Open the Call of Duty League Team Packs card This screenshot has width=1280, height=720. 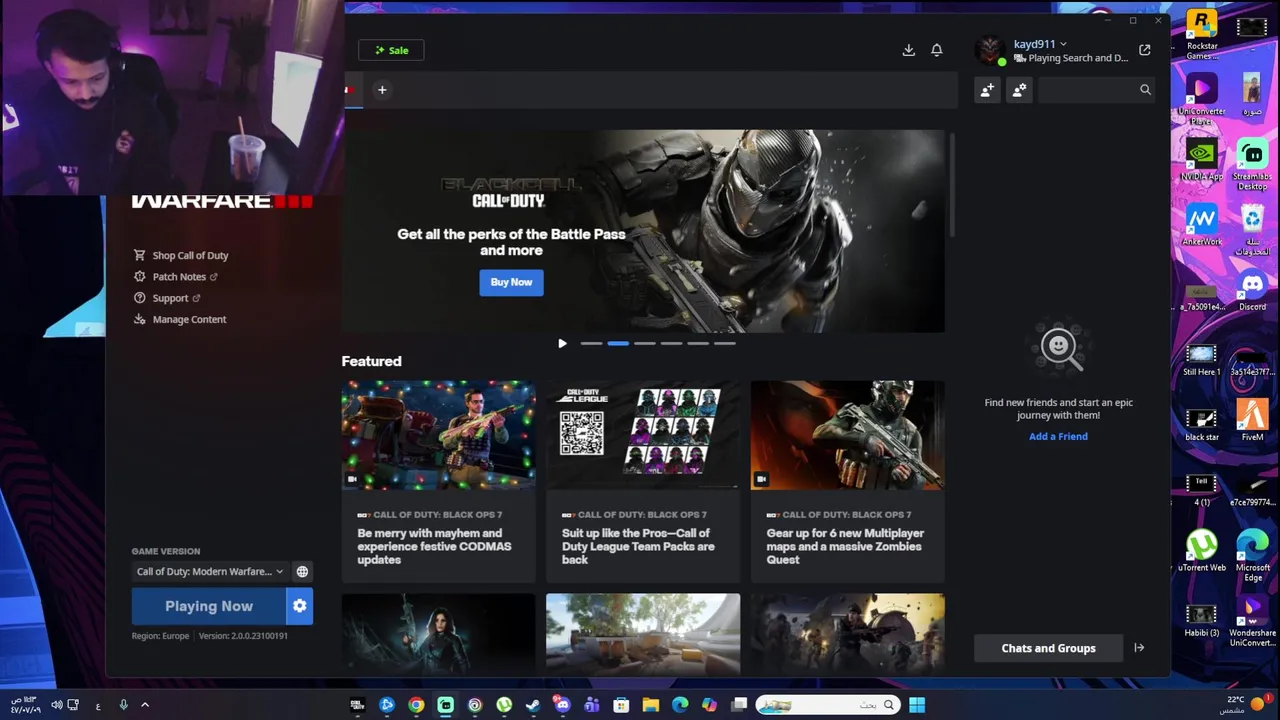643,480
